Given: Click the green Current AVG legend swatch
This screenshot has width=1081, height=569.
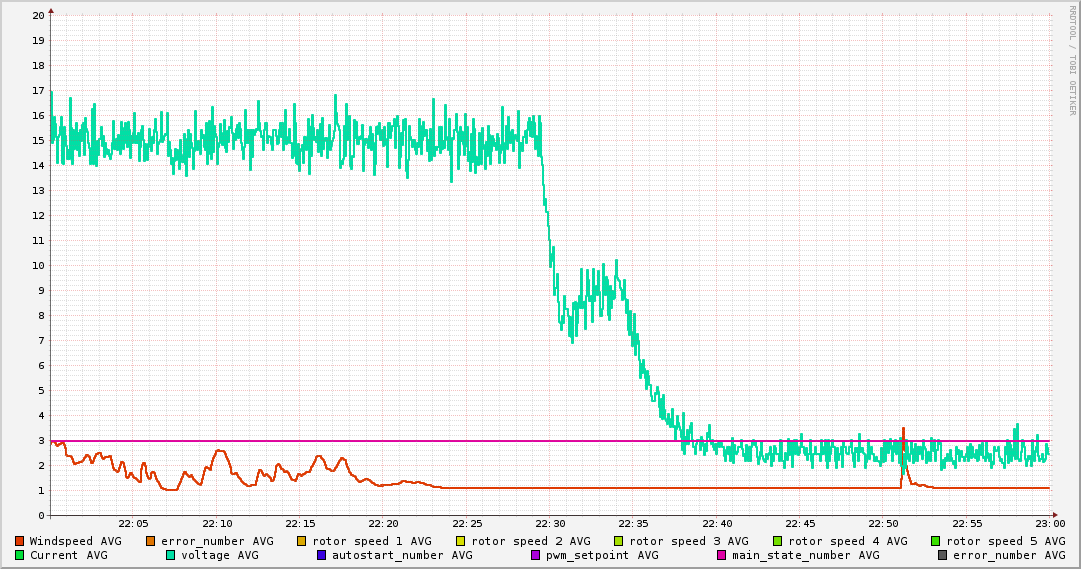Looking at the screenshot, I should click(20, 555).
